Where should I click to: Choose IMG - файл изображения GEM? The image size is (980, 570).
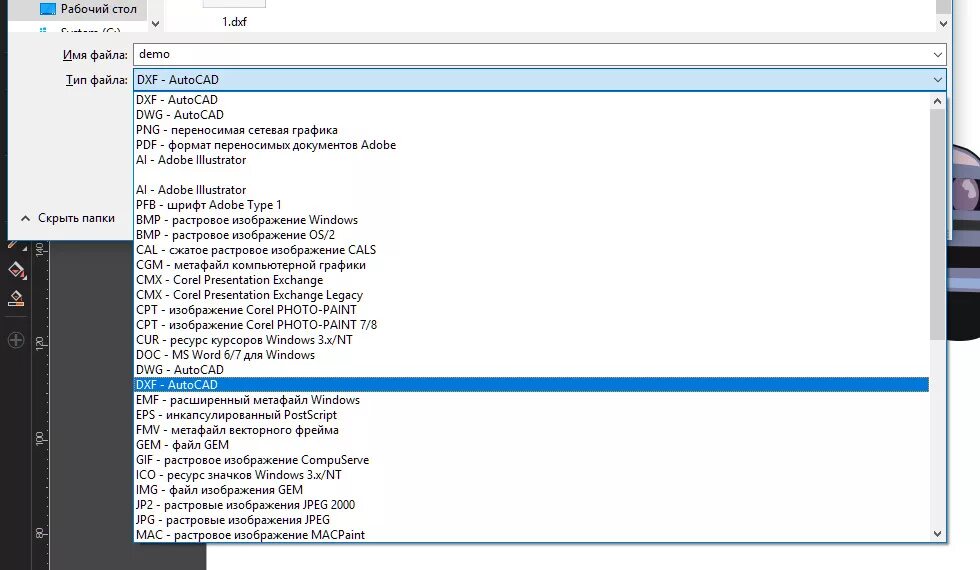531,490
